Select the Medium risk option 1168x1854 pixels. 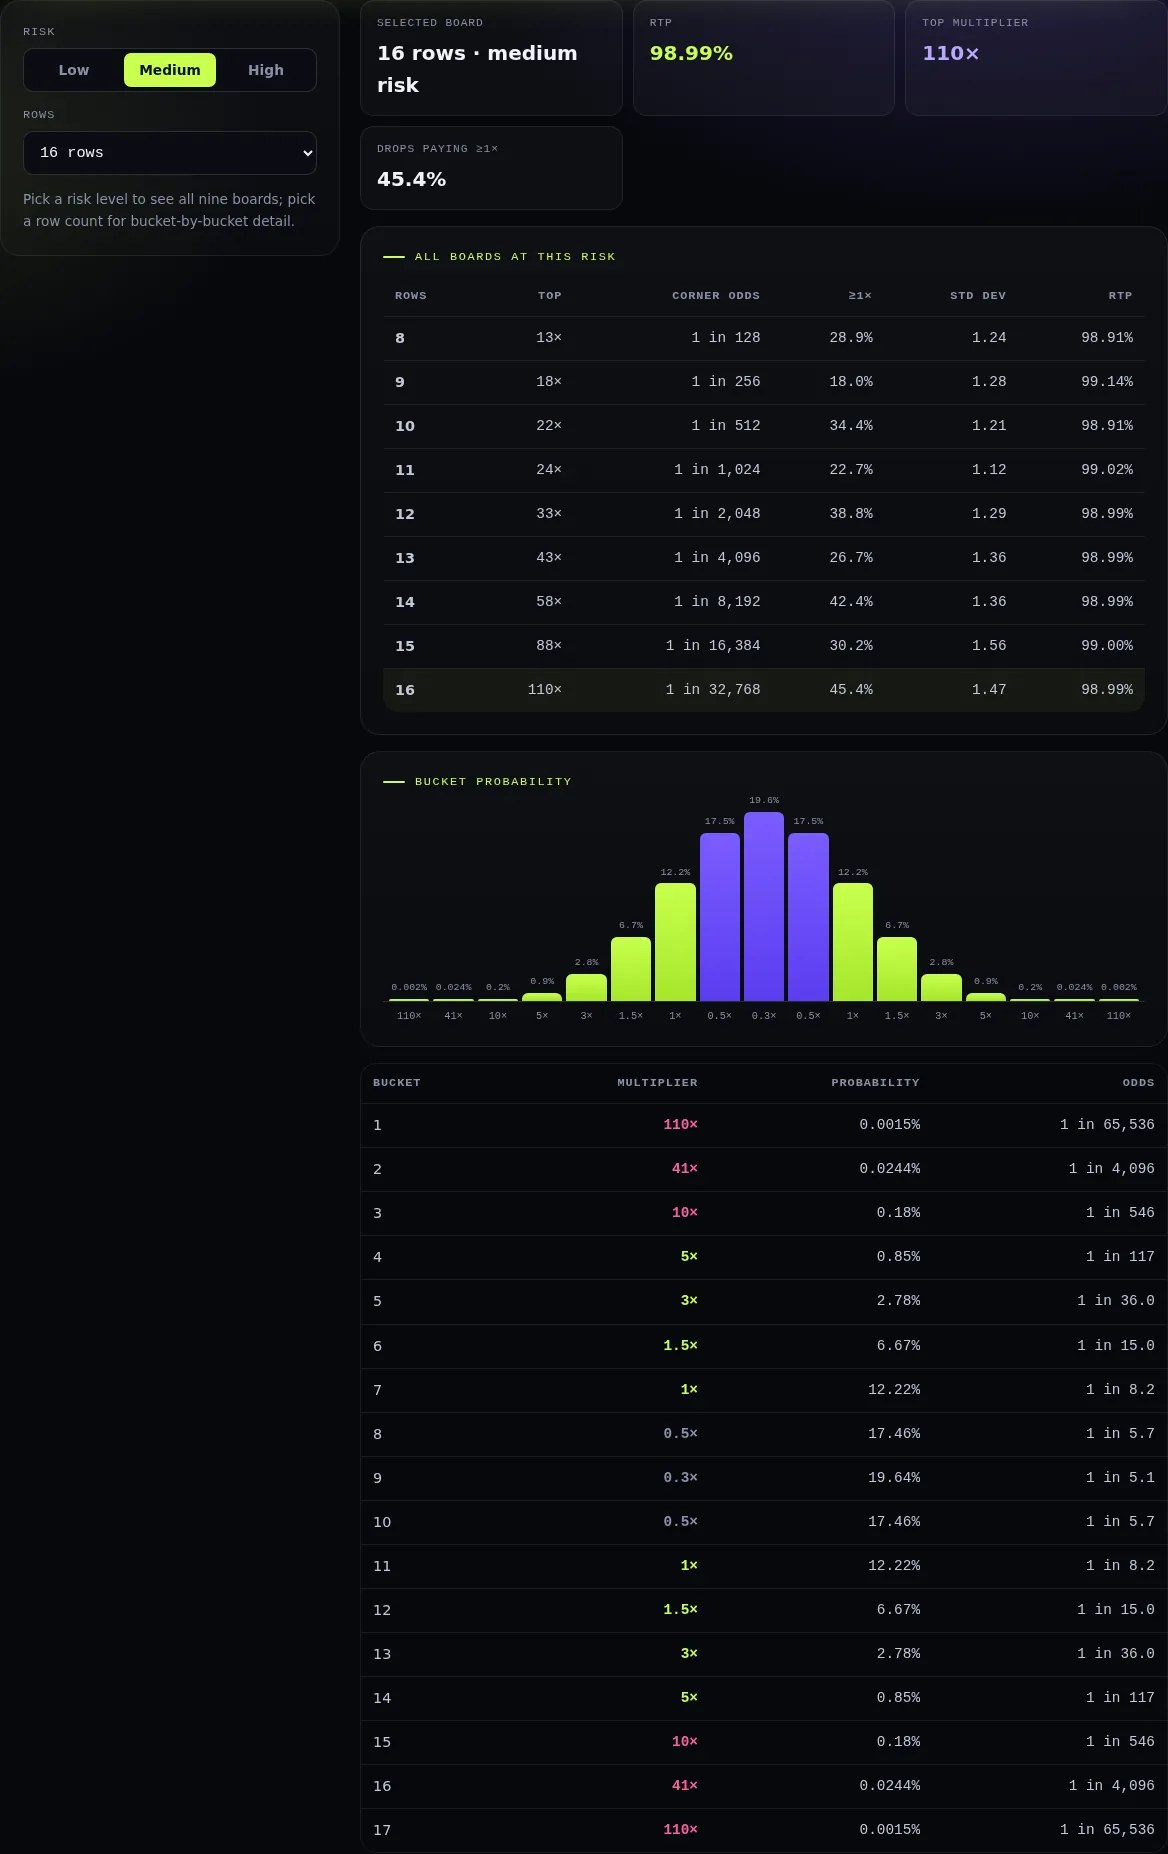pos(170,70)
